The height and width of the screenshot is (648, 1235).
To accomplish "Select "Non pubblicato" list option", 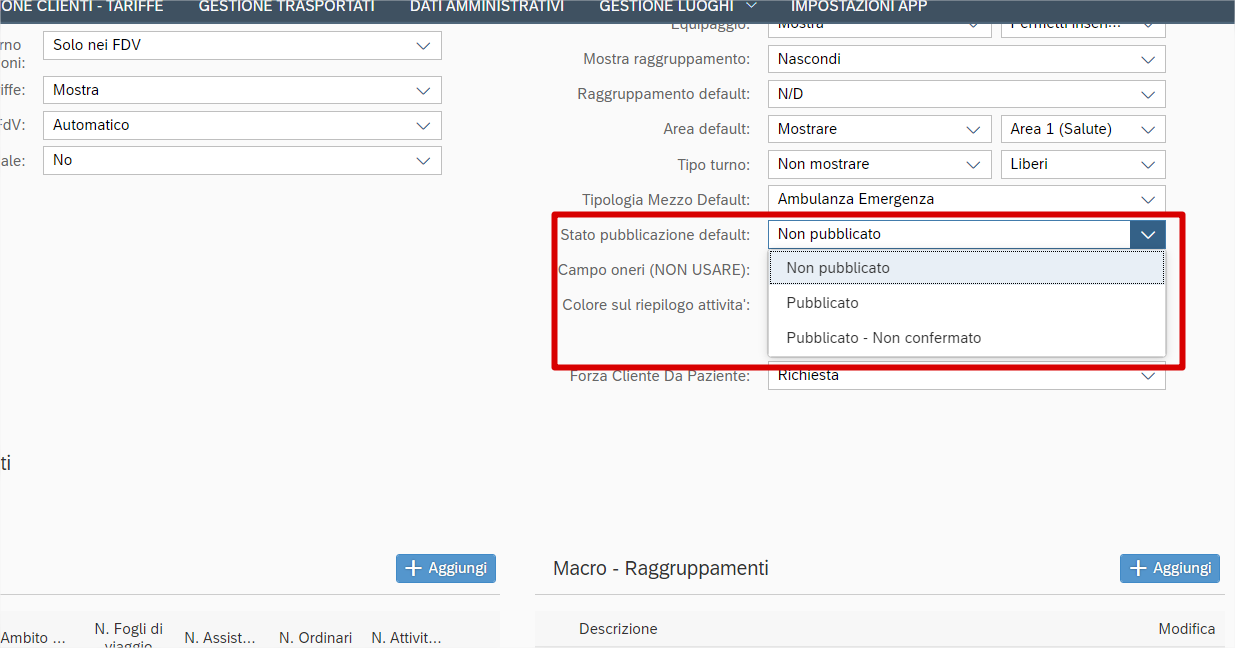I will point(837,268).
